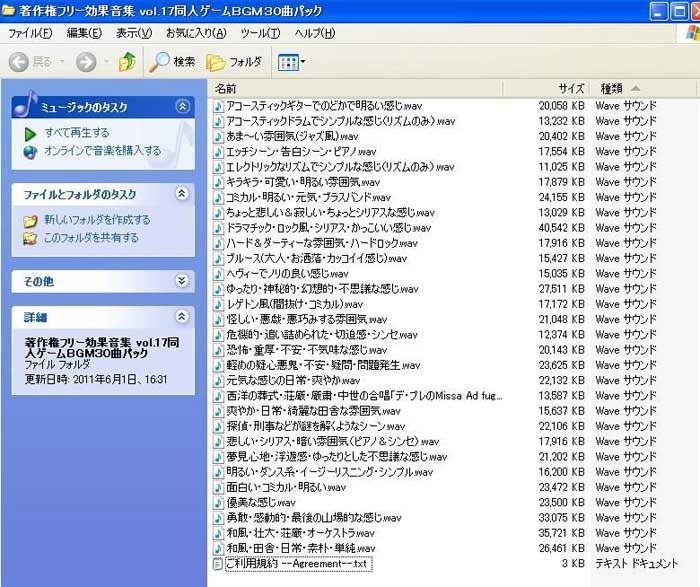Image resolution: width=700 pixels, height=587 pixels.
Task: Click 新しいフォルダを作成する link
Action: (x=97, y=220)
